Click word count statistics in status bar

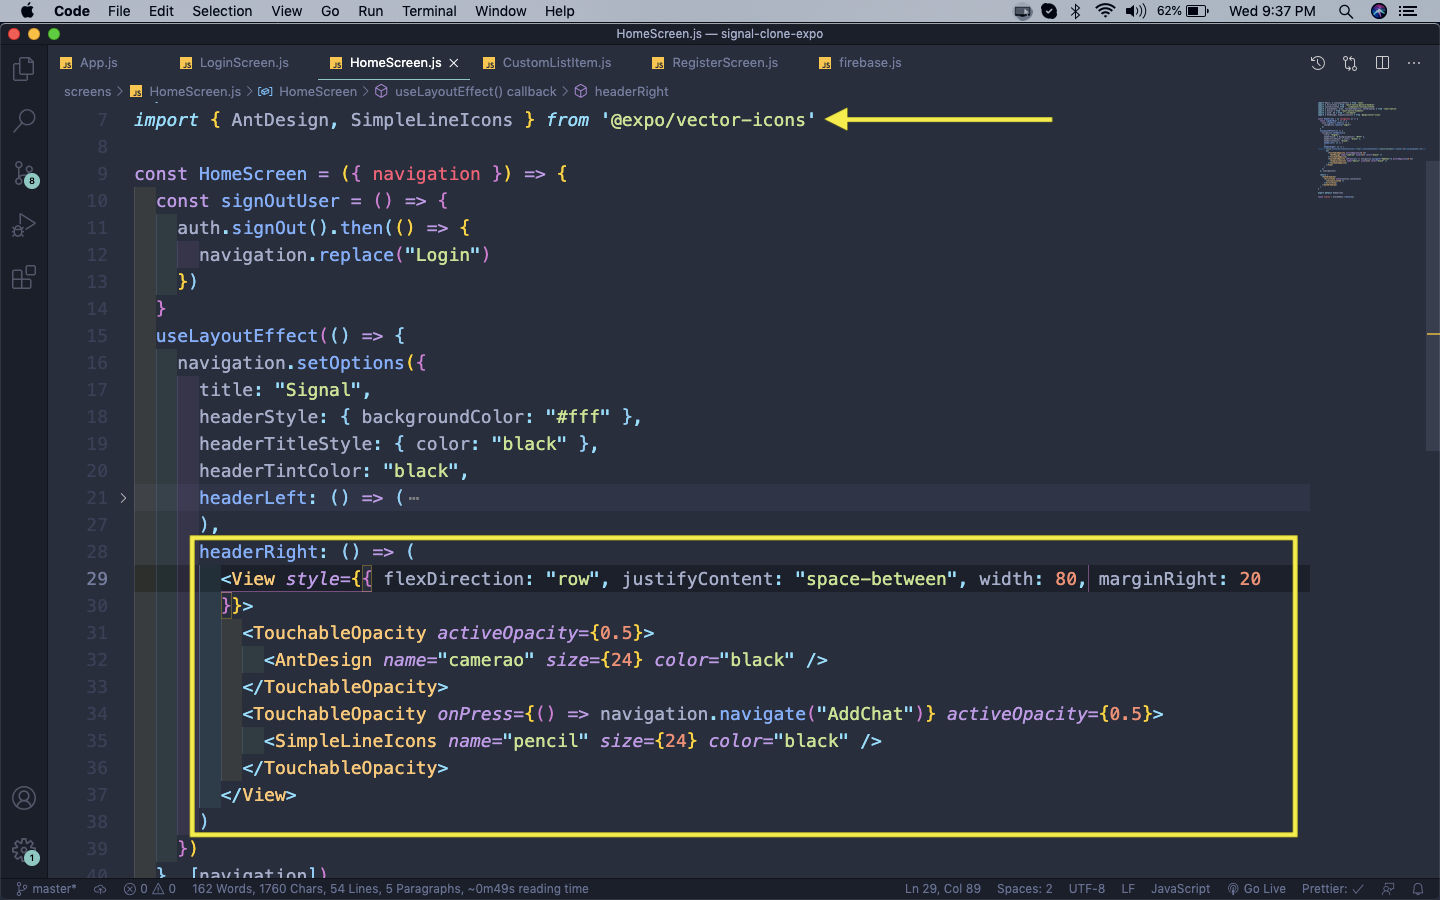pos(390,889)
